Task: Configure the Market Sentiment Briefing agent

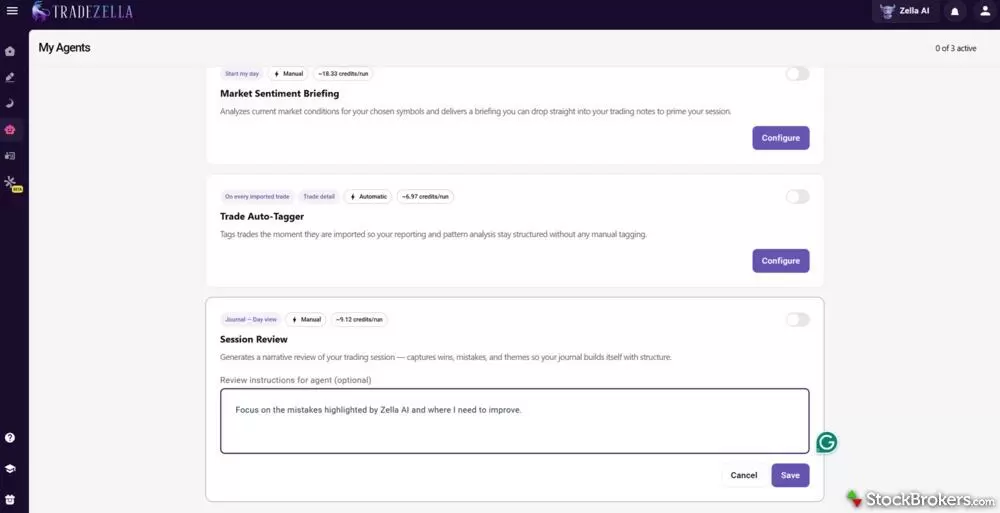Action: tap(781, 138)
